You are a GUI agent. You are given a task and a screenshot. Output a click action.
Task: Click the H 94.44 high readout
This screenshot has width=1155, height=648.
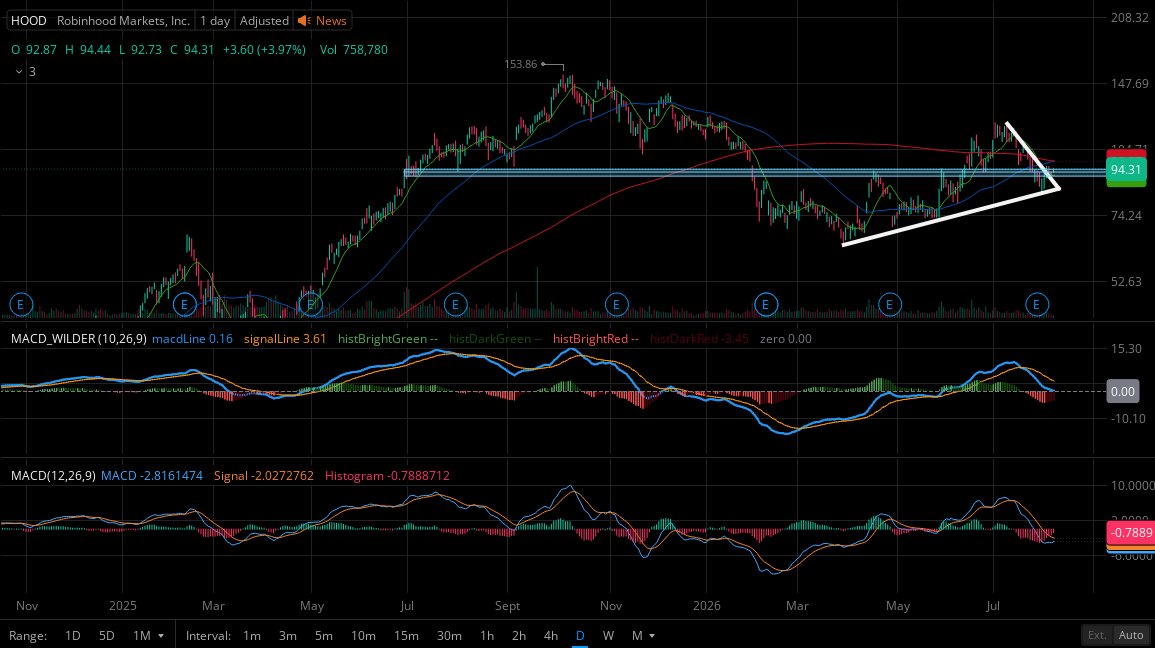click(88, 49)
